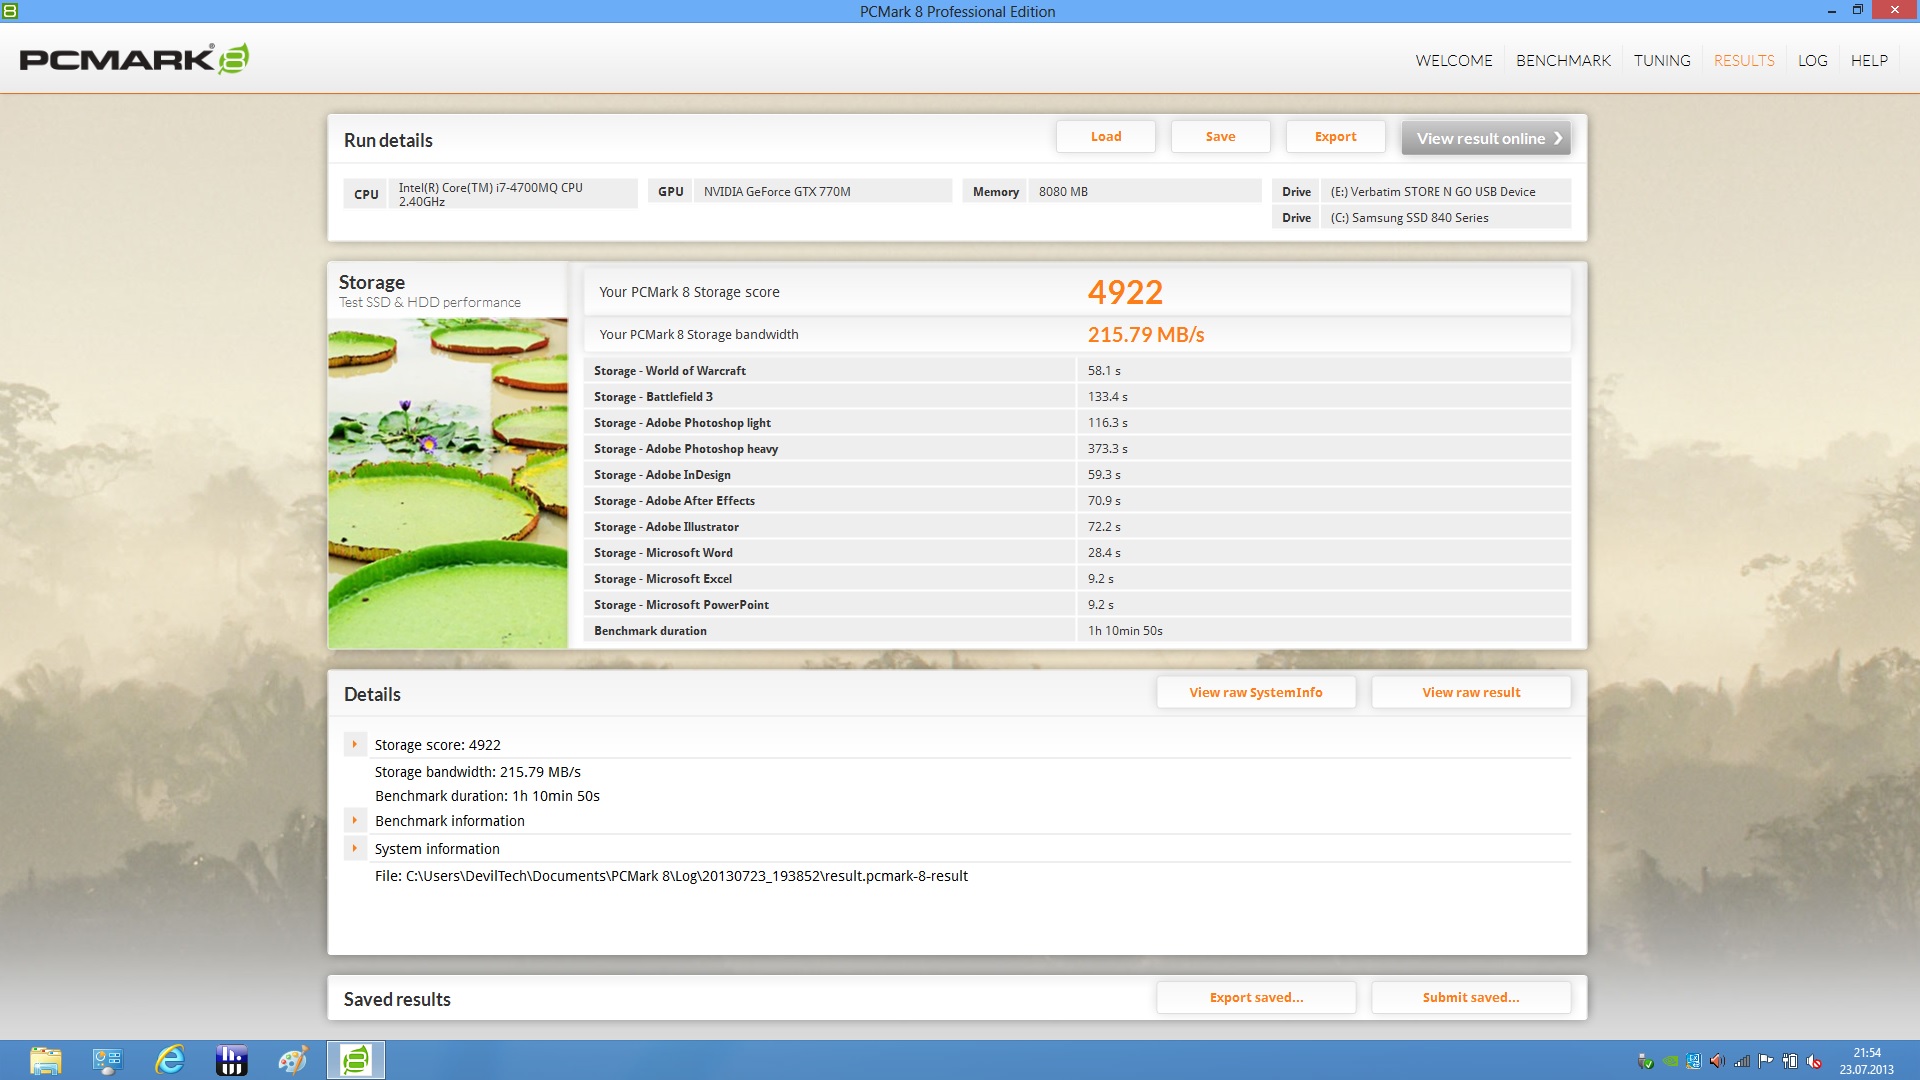Click View raw SystemInfo
Viewport: 1920px width, 1080px height.
point(1256,692)
